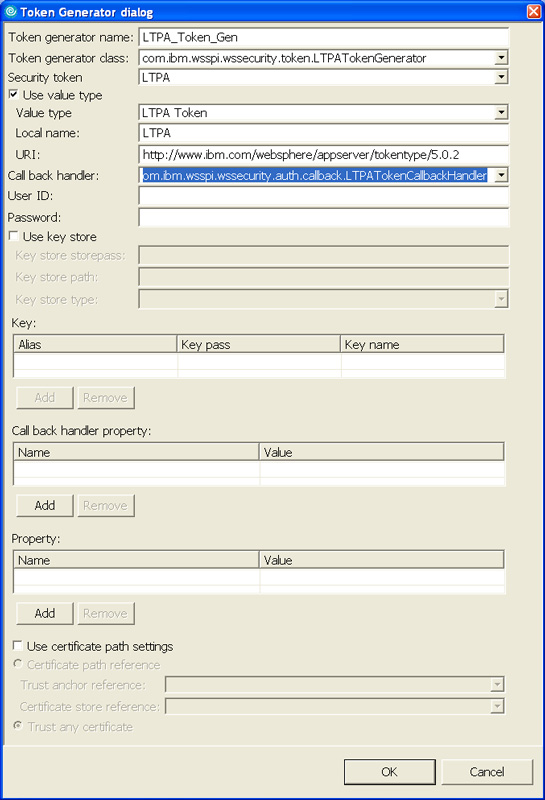
Task: Click the Alias column header in Key table
Action: tap(95, 344)
